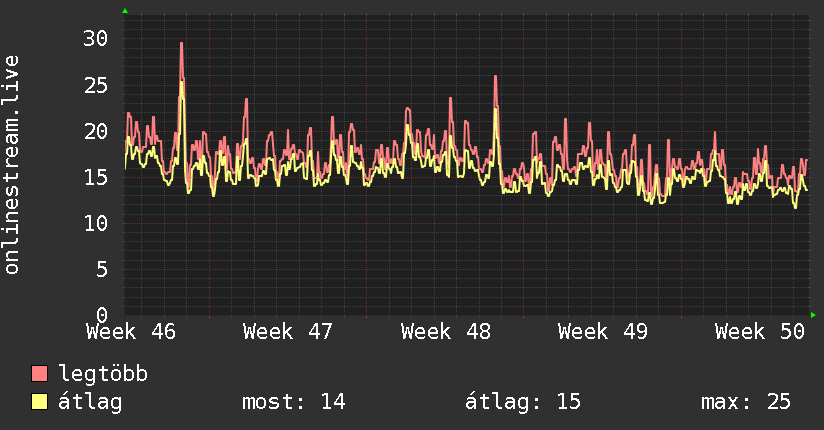
Task: Click the 'onlinestream.live' vertical axis title
Action: pos(12,165)
